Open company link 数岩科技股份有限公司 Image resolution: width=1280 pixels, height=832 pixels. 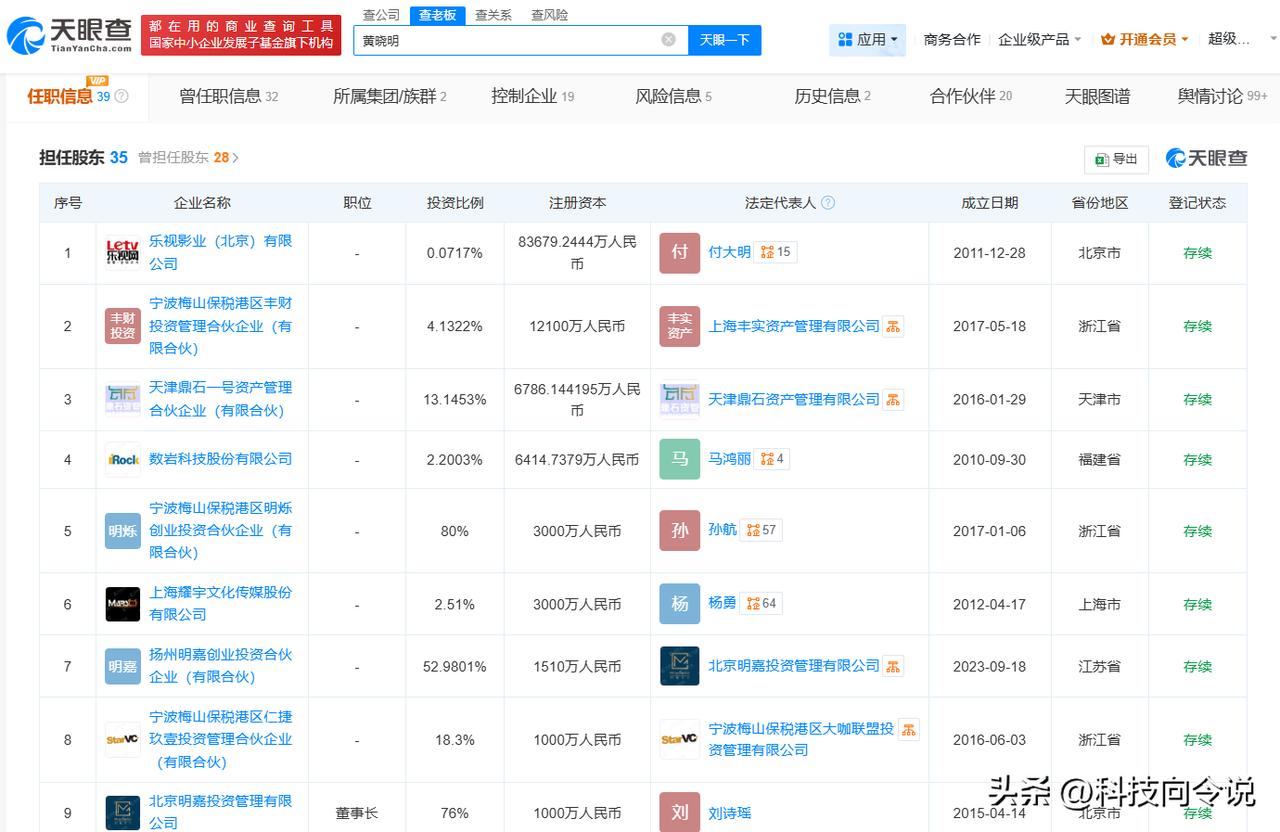tap(221, 459)
